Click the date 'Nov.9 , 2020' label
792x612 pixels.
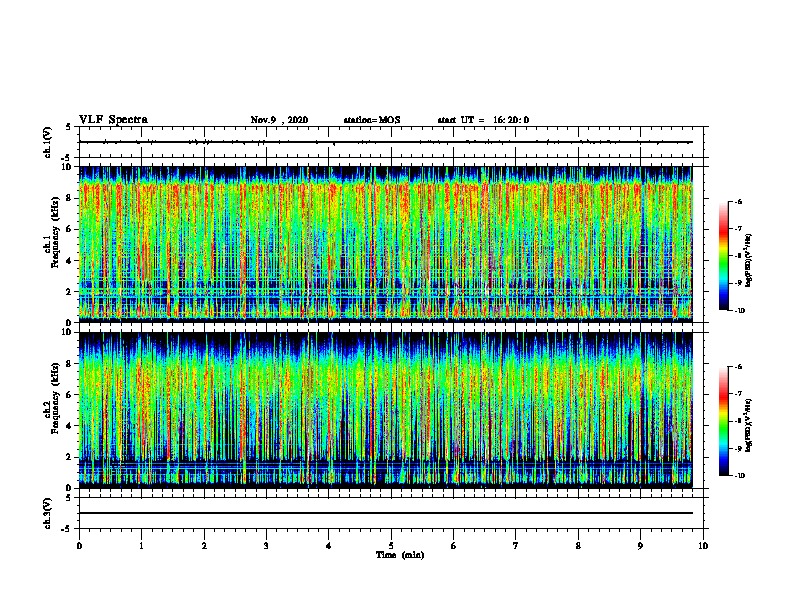pos(279,120)
